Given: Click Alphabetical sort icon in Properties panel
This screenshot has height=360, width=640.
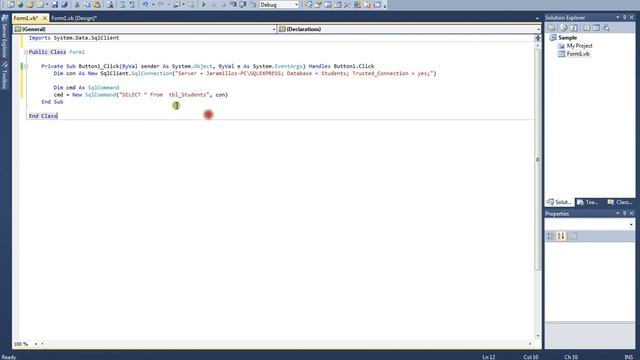Looking at the screenshot, I should pyautogui.click(x=561, y=236).
